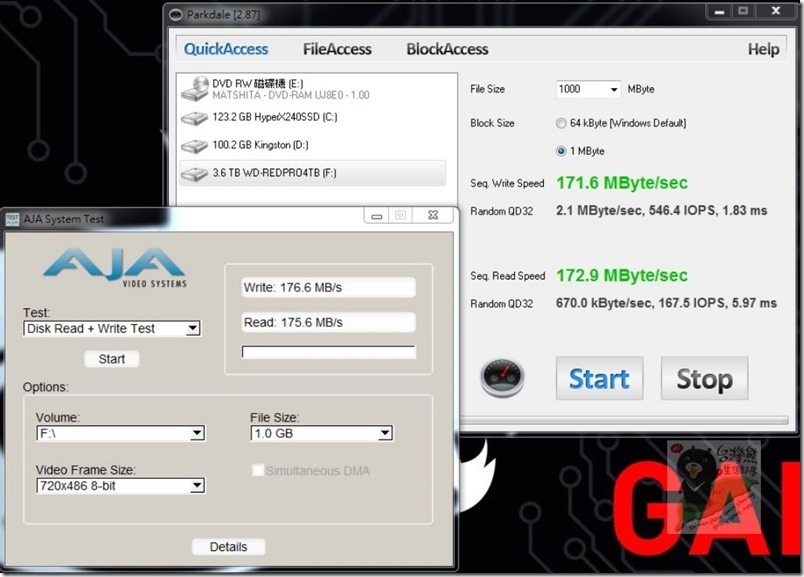Select the 3.6 TB WD-REDPRO4TB (F:) row text
This screenshot has height=577, width=804.
[x=274, y=173]
